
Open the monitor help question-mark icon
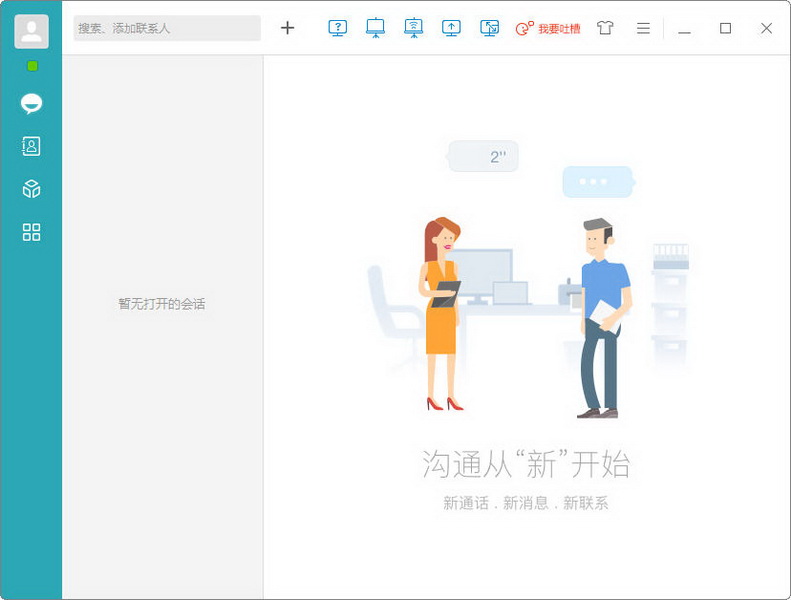coord(337,28)
